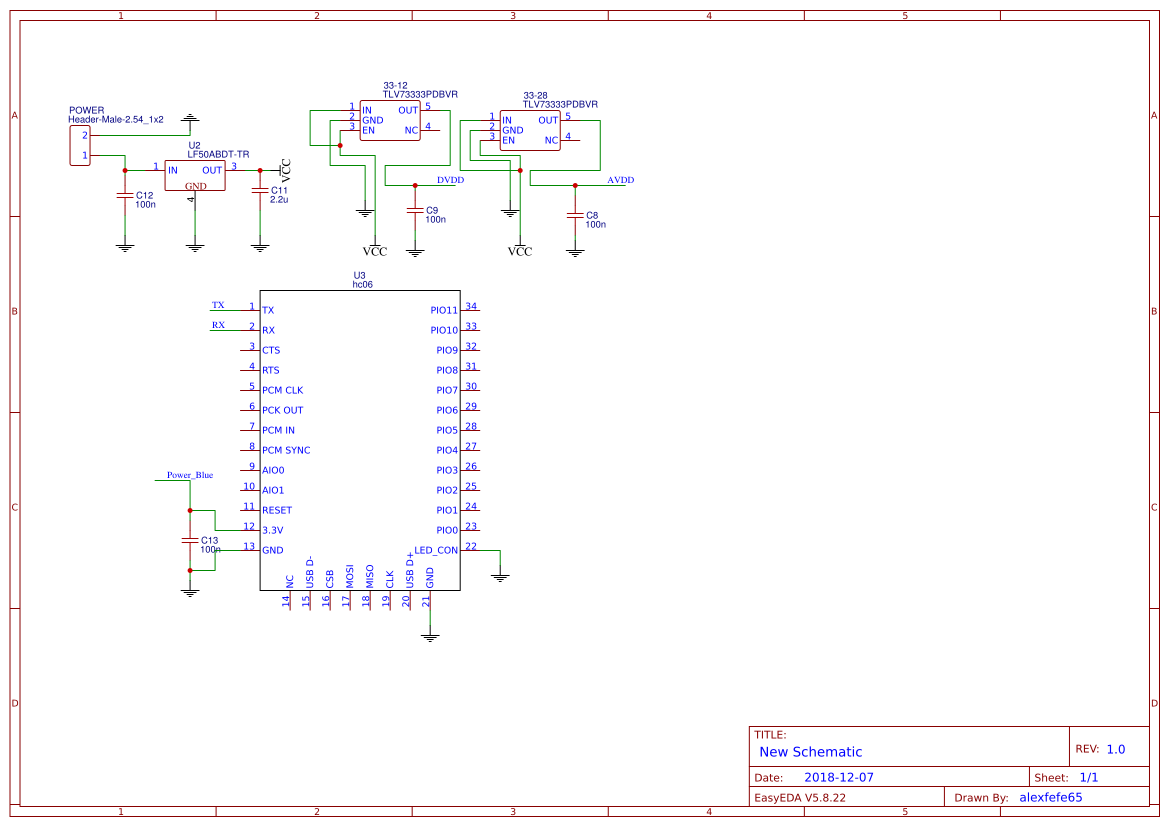1171x827 pixels.
Task: Click the C8 capacitor on AVDD
Action: click(x=575, y=215)
